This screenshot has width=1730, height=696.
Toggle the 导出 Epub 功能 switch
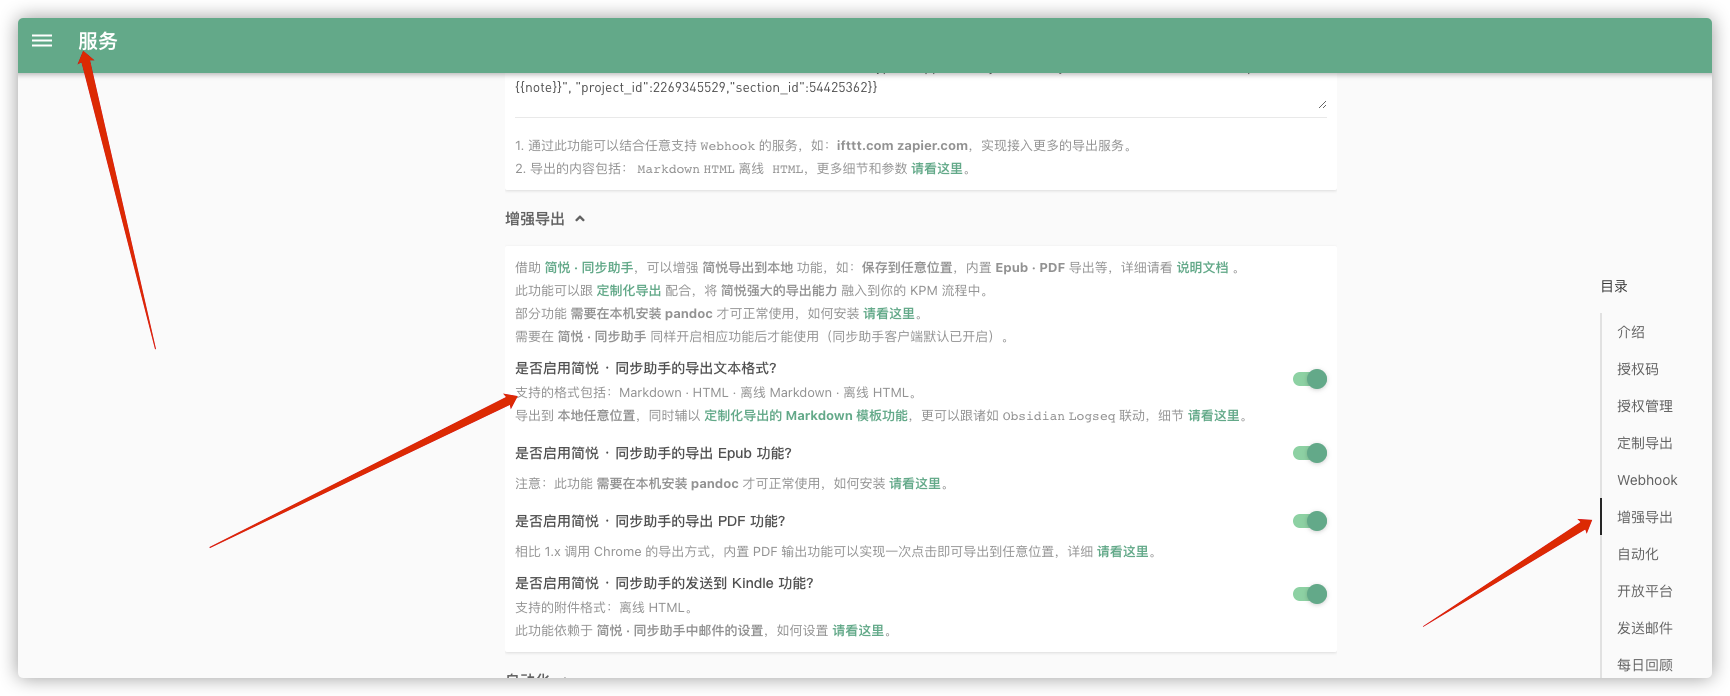click(1310, 453)
